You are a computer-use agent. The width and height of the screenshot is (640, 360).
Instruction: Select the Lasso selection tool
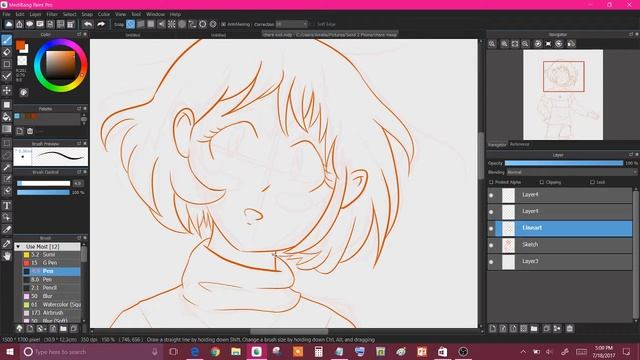coord(7,155)
